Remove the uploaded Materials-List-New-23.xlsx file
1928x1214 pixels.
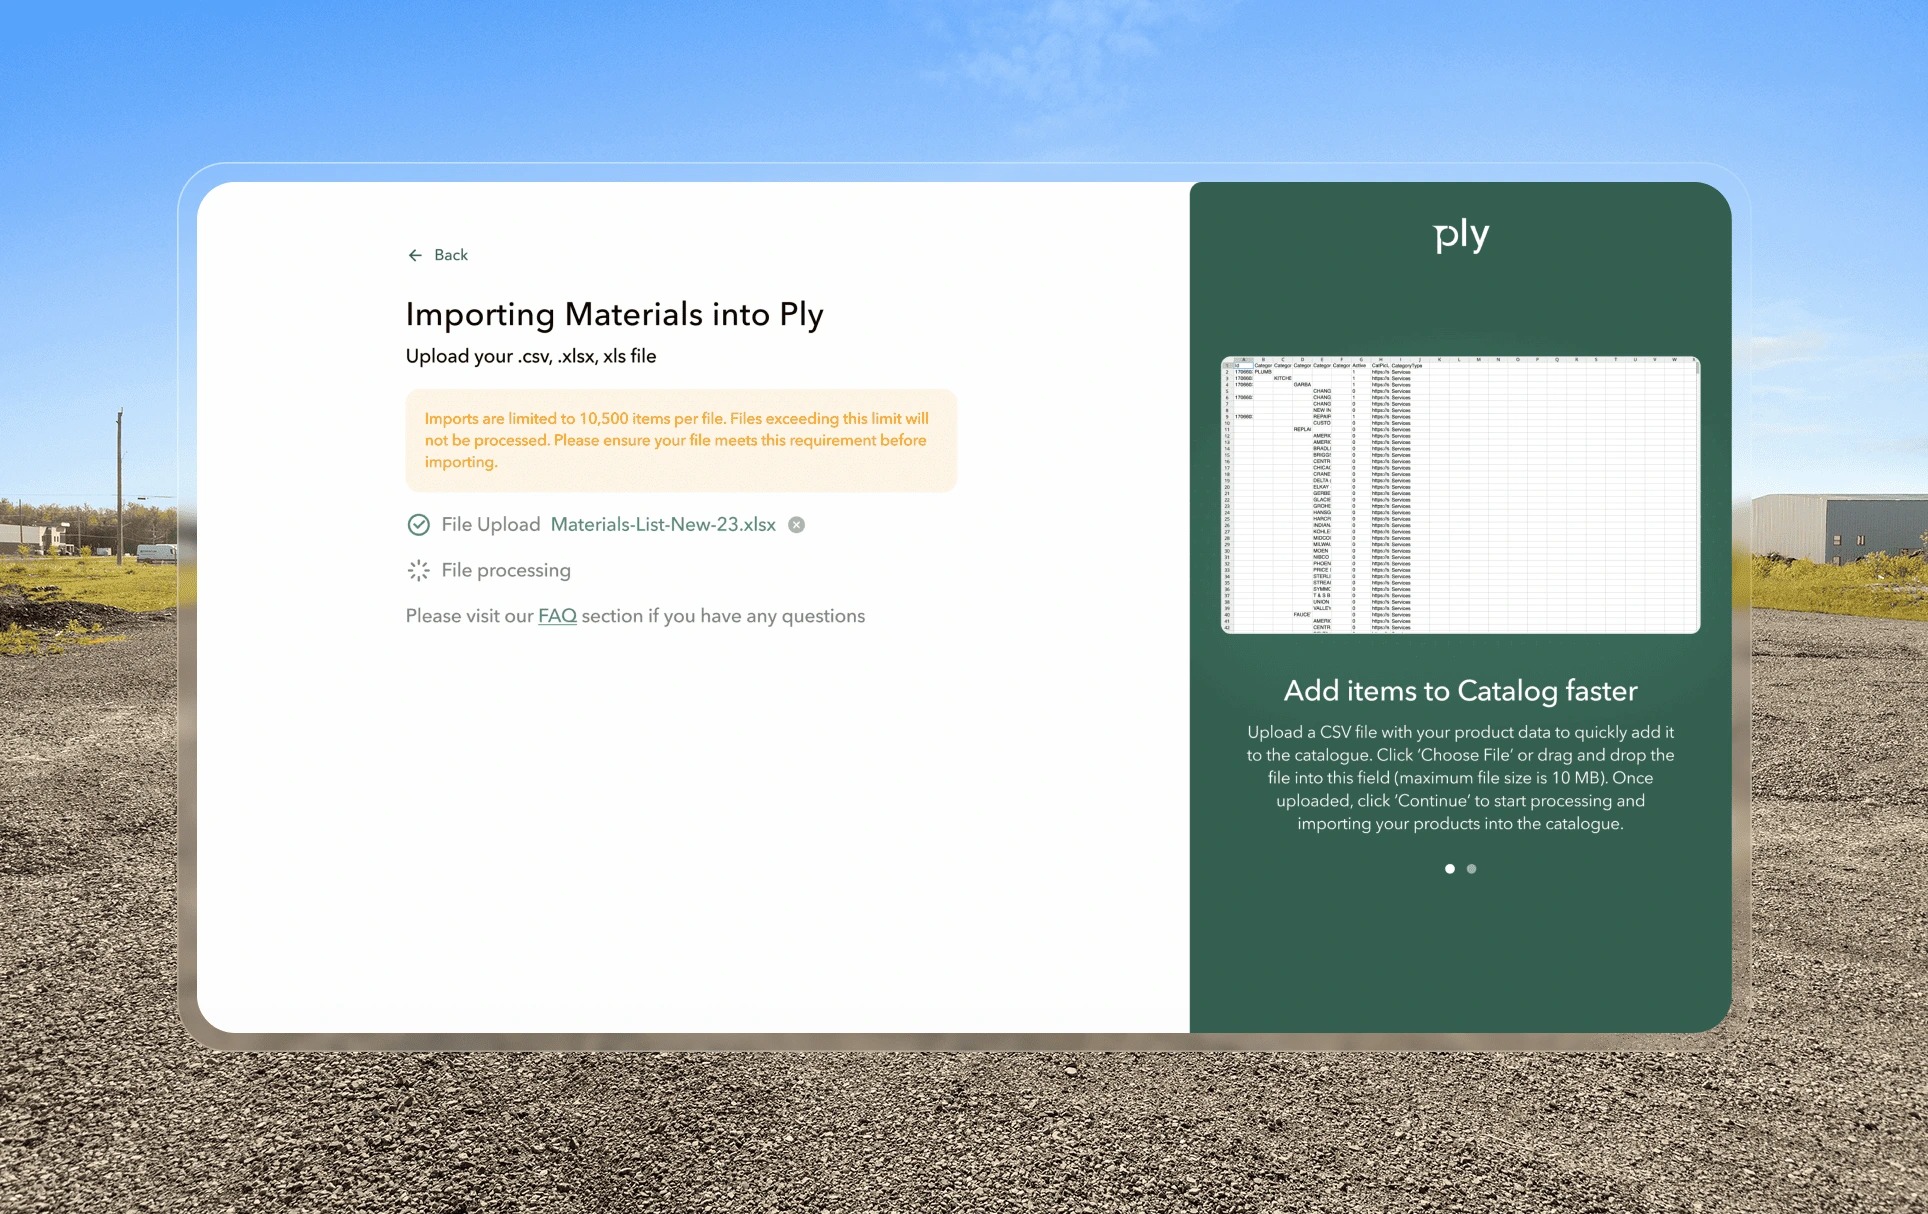[796, 524]
